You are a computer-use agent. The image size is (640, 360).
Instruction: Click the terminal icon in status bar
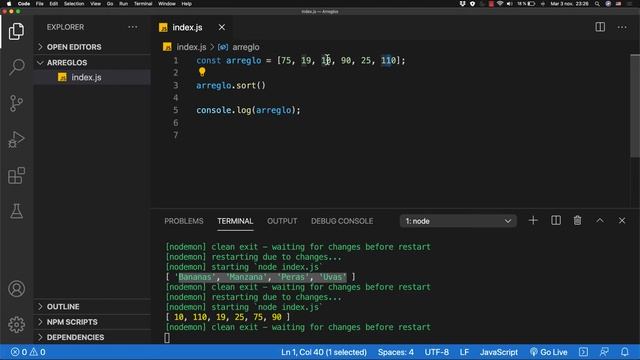[x=583, y=352]
